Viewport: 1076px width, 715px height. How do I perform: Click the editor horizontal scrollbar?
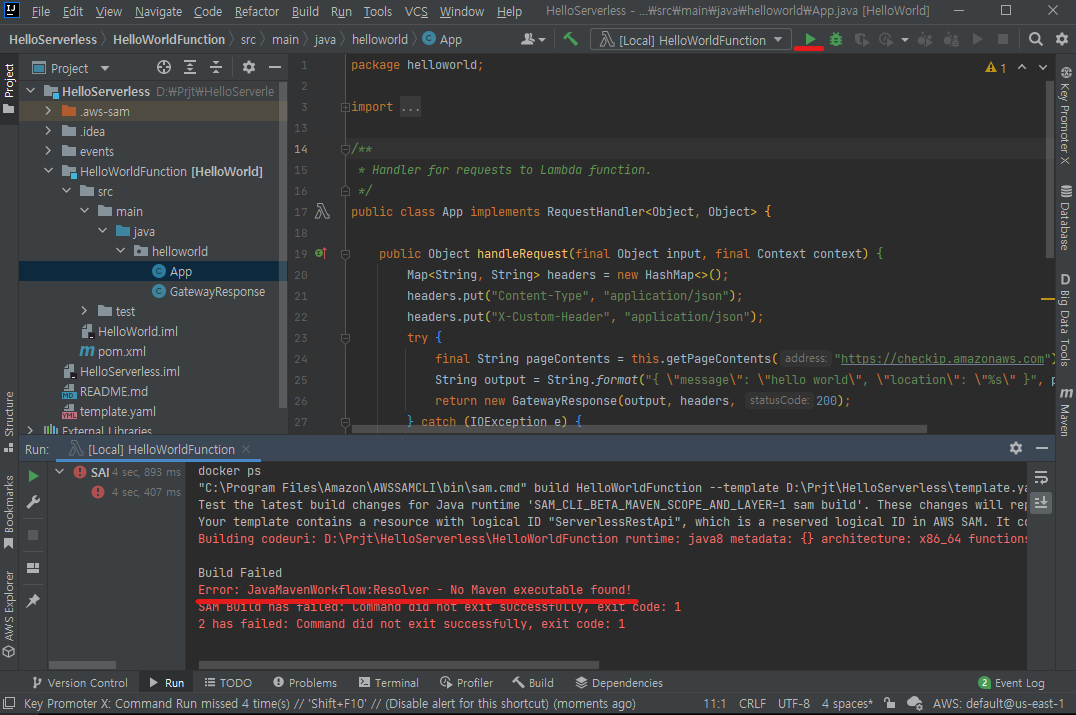click(x=639, y=429)
